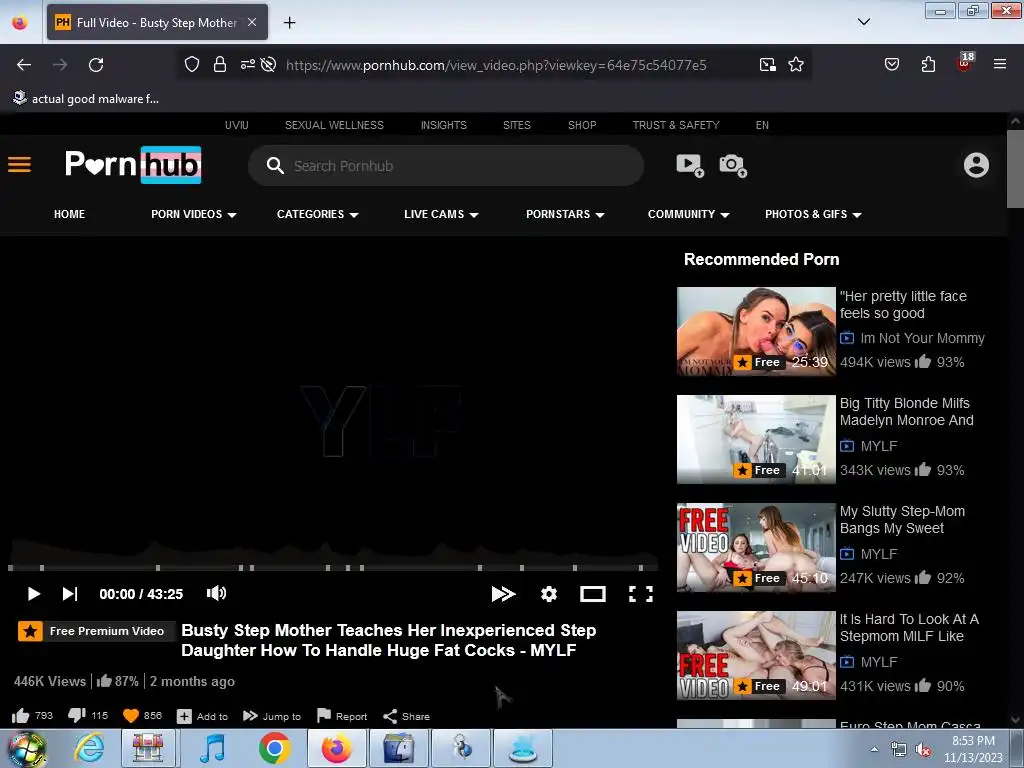This screenshot has height=768, width=1024.
Task: Click the site logo
Action: 133,165
